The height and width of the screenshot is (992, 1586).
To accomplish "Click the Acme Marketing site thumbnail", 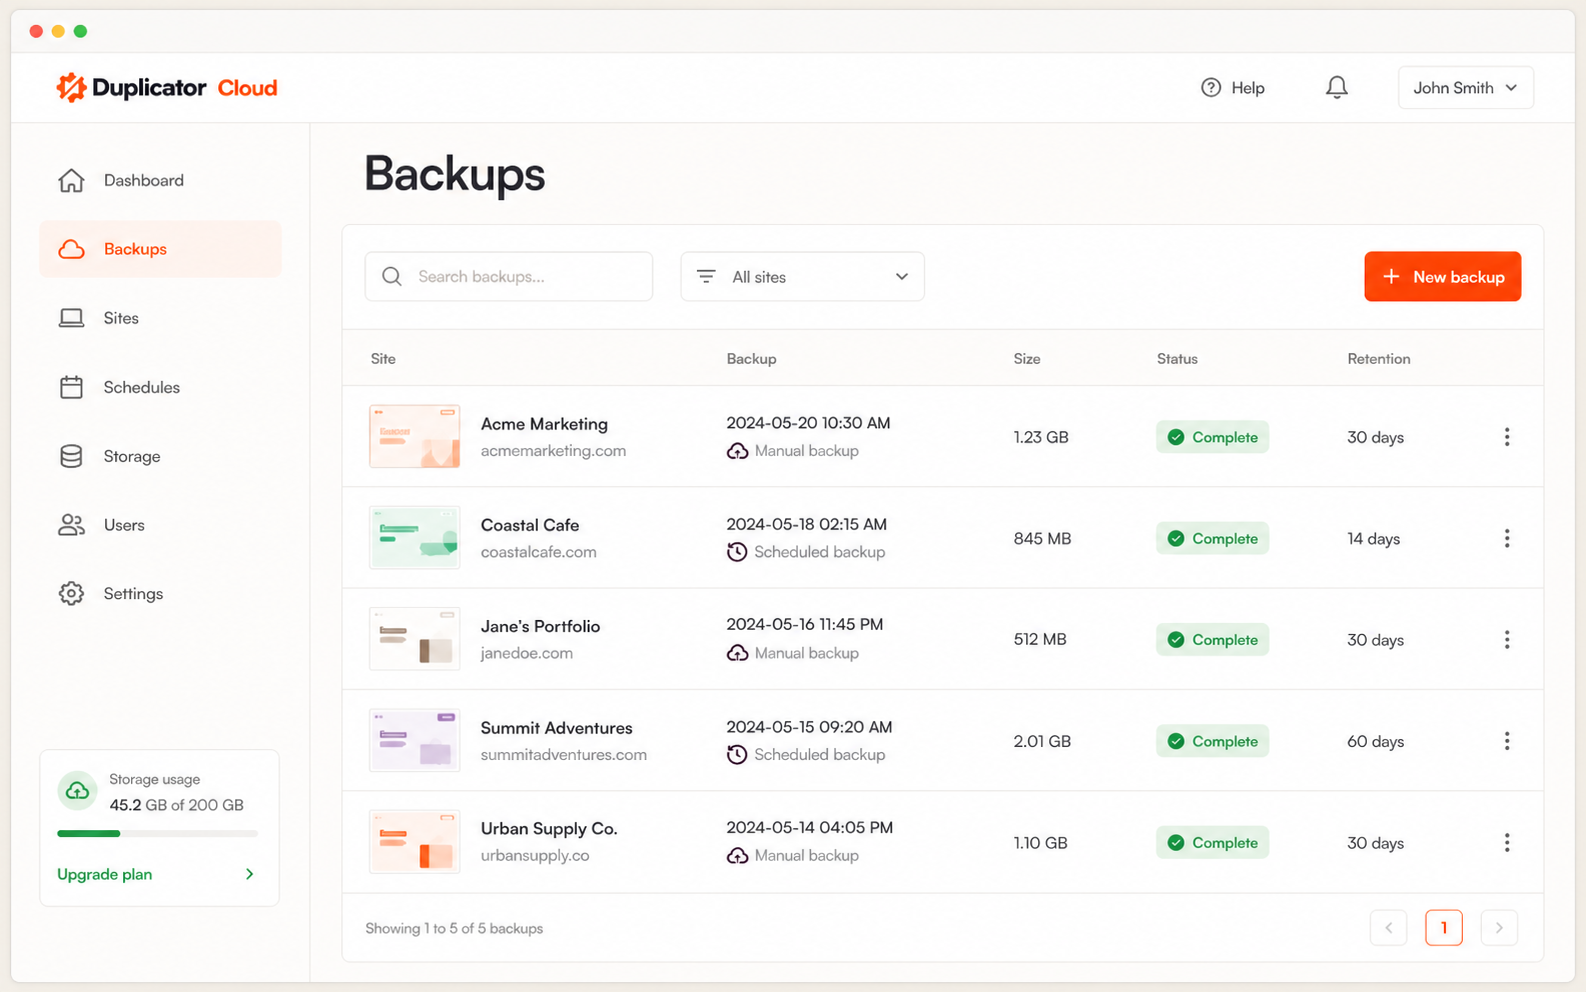I will [x=414, y=436].
